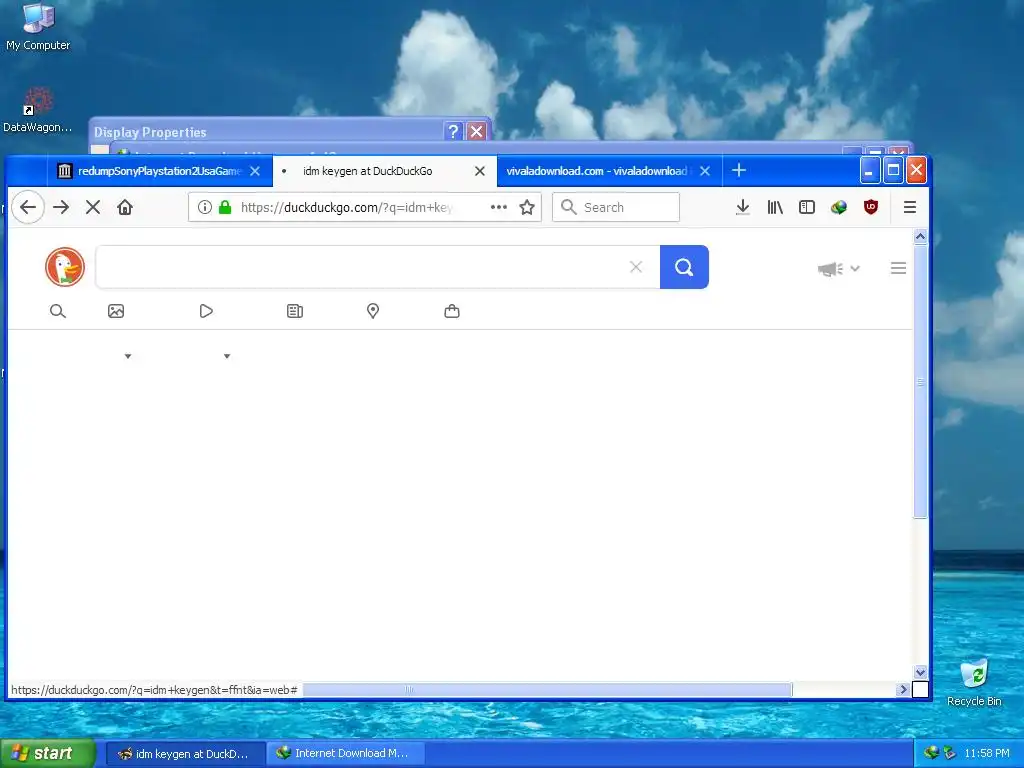1024x768 pixels.
Task: Click the taskbar clock showing 11:58 PM
Action: pos(987,754)
